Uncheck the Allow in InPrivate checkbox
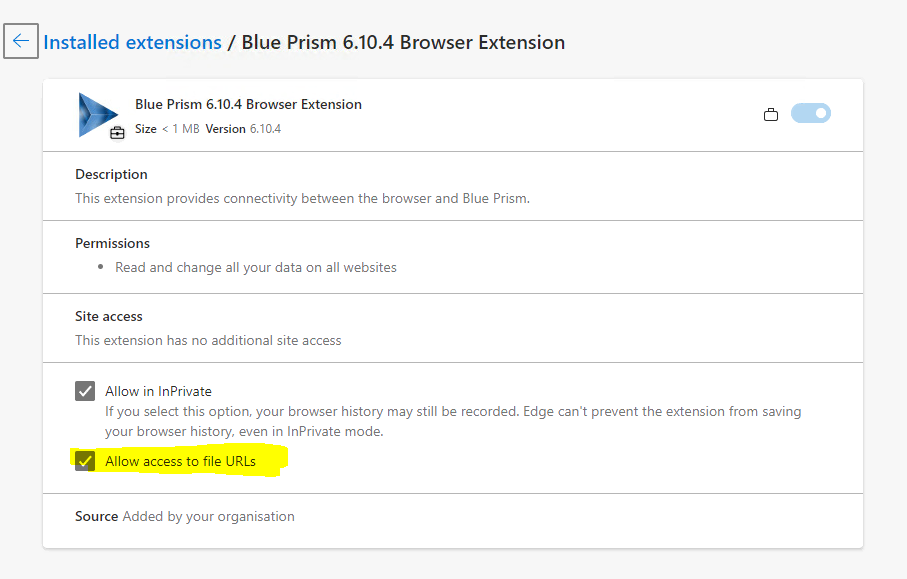907x579 pixels. tap(85, 391)
